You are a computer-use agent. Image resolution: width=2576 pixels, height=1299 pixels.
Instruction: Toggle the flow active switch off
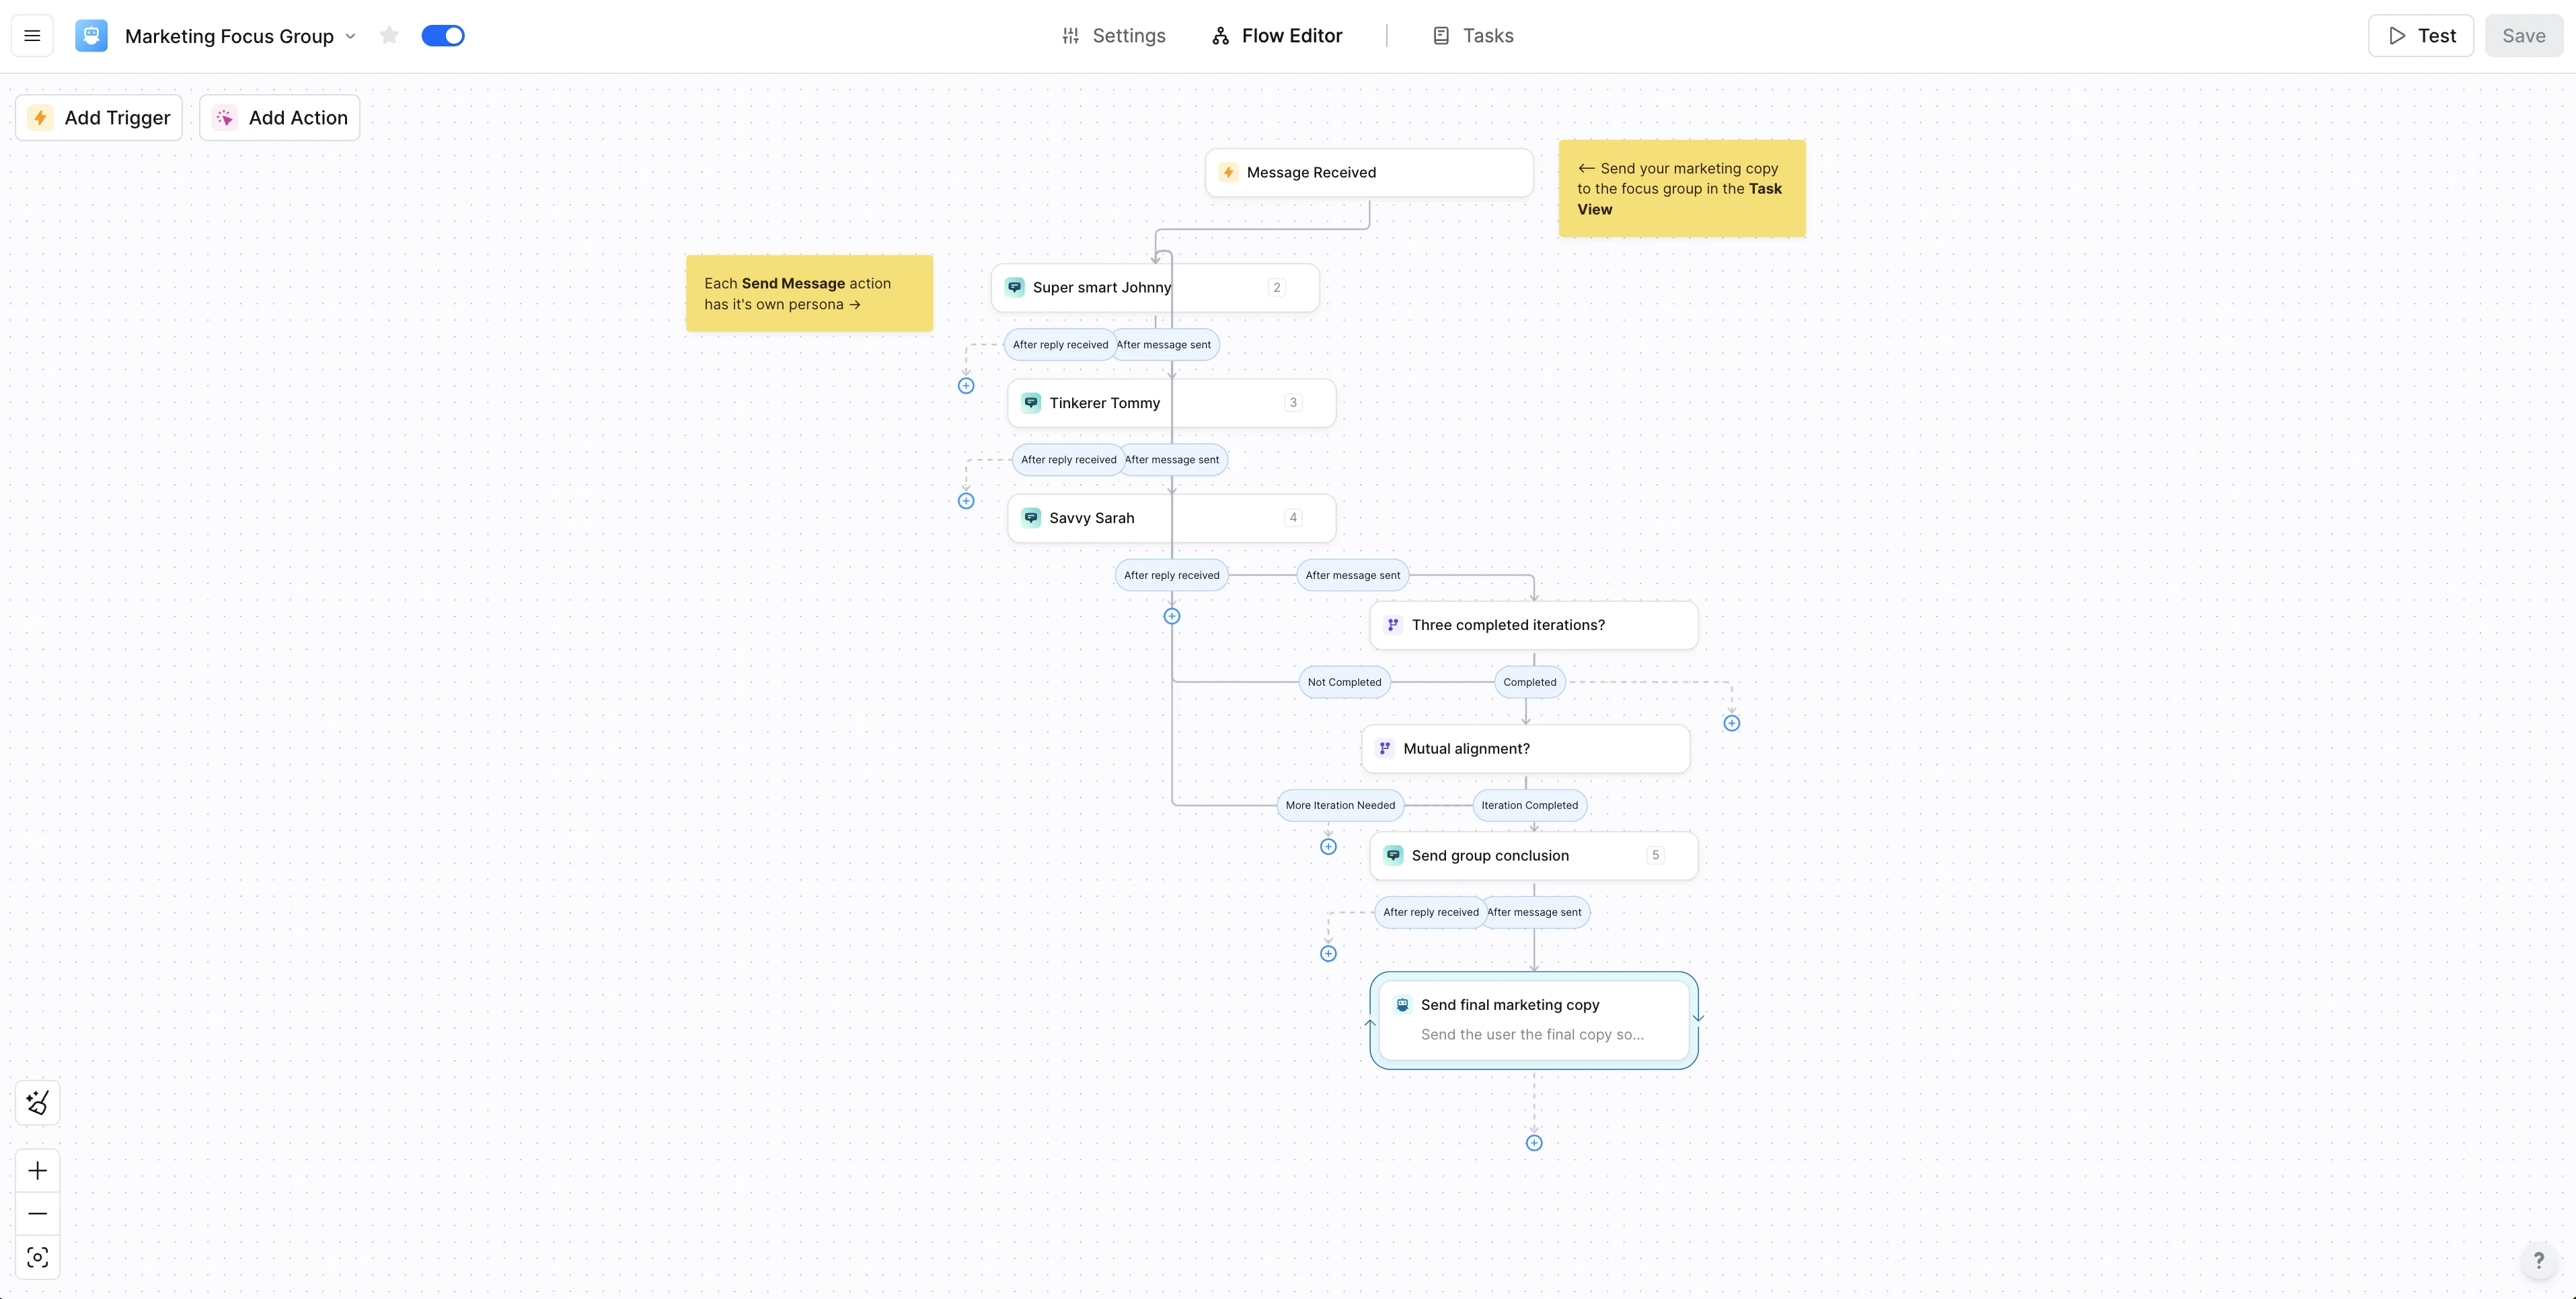[443, 36]
